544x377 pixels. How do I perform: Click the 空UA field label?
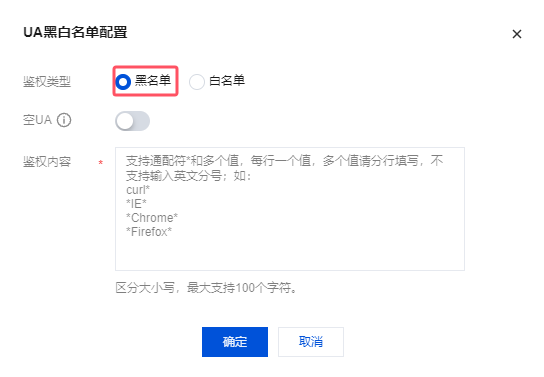pyautogui.click(x=37, y=120)
